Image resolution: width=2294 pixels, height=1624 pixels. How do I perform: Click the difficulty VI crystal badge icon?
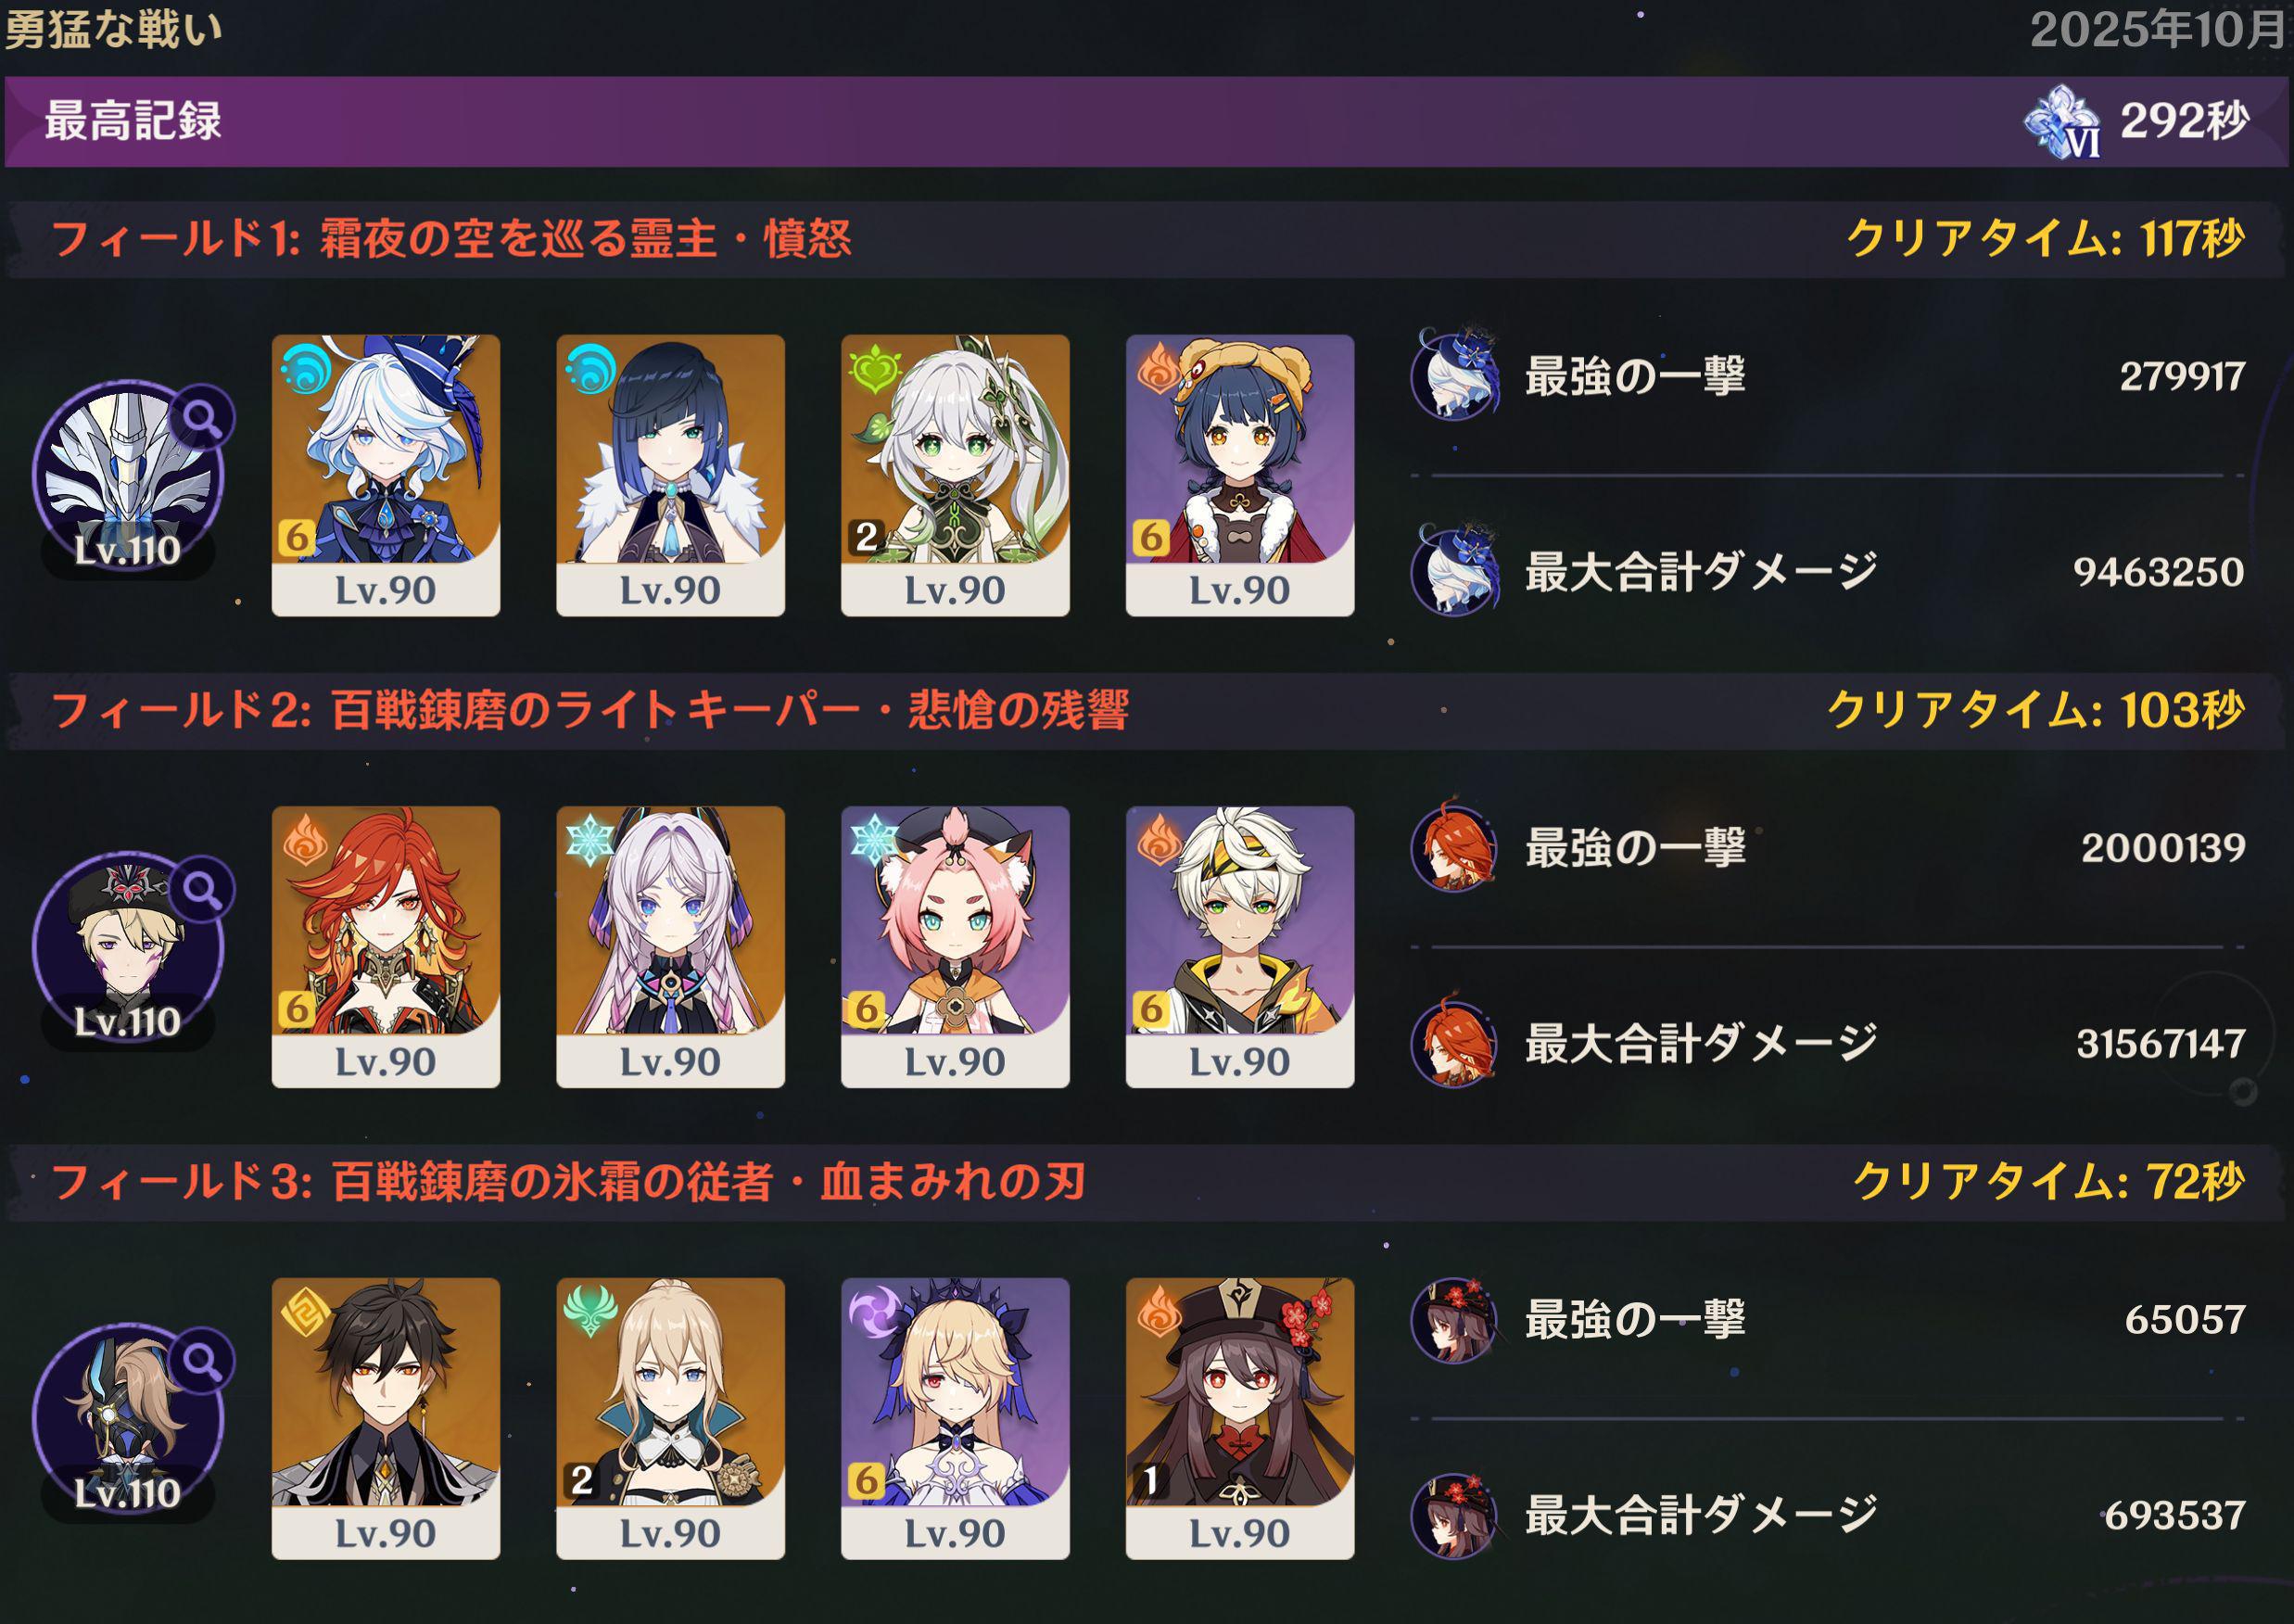(2062, 123)
